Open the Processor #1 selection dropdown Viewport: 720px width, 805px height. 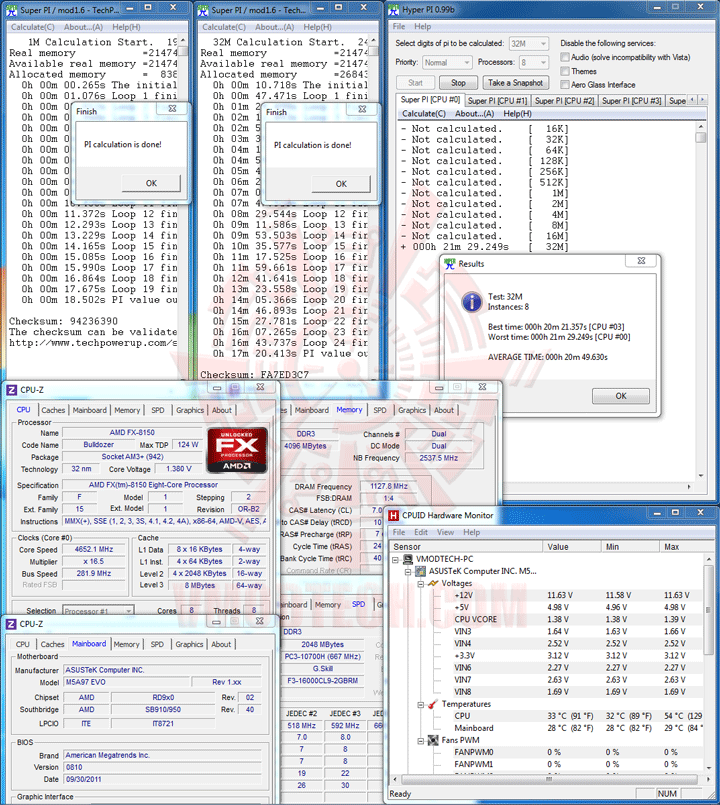[98, 610]
